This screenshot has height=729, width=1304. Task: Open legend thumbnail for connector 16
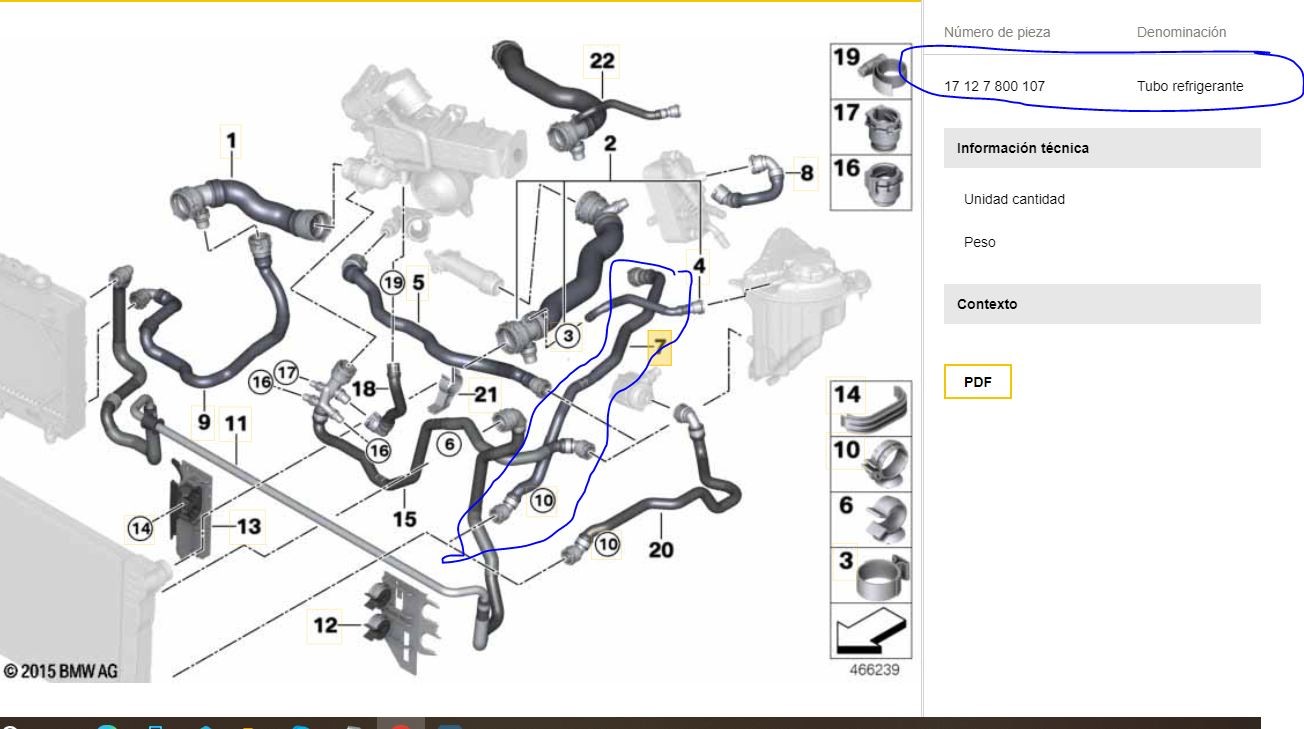(x=871, y=181)
